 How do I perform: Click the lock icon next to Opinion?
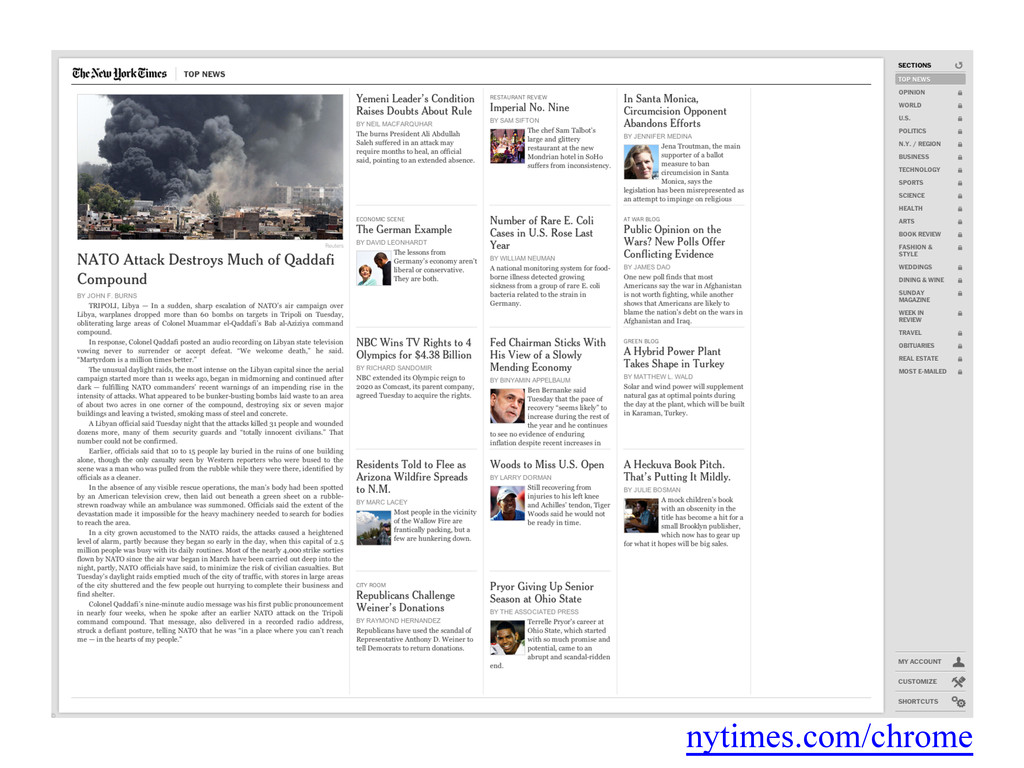[960, 93]
